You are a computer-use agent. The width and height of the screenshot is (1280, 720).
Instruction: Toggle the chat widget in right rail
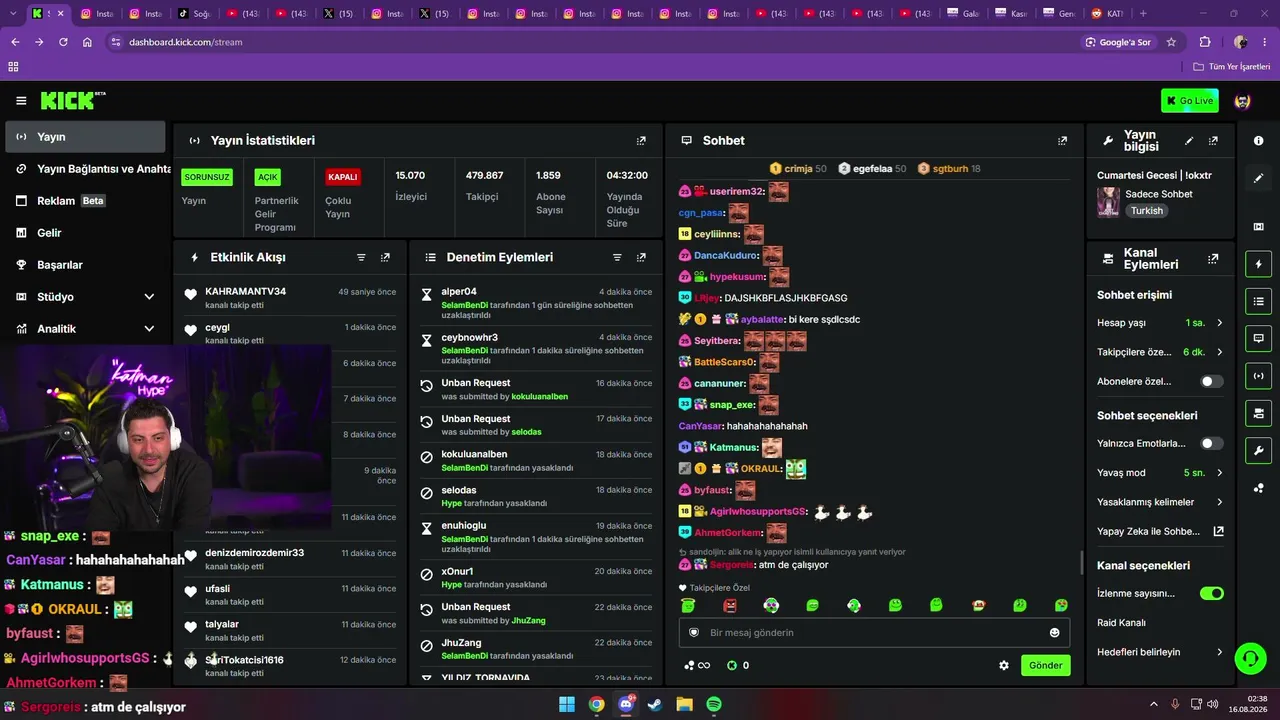point(1258,339)
